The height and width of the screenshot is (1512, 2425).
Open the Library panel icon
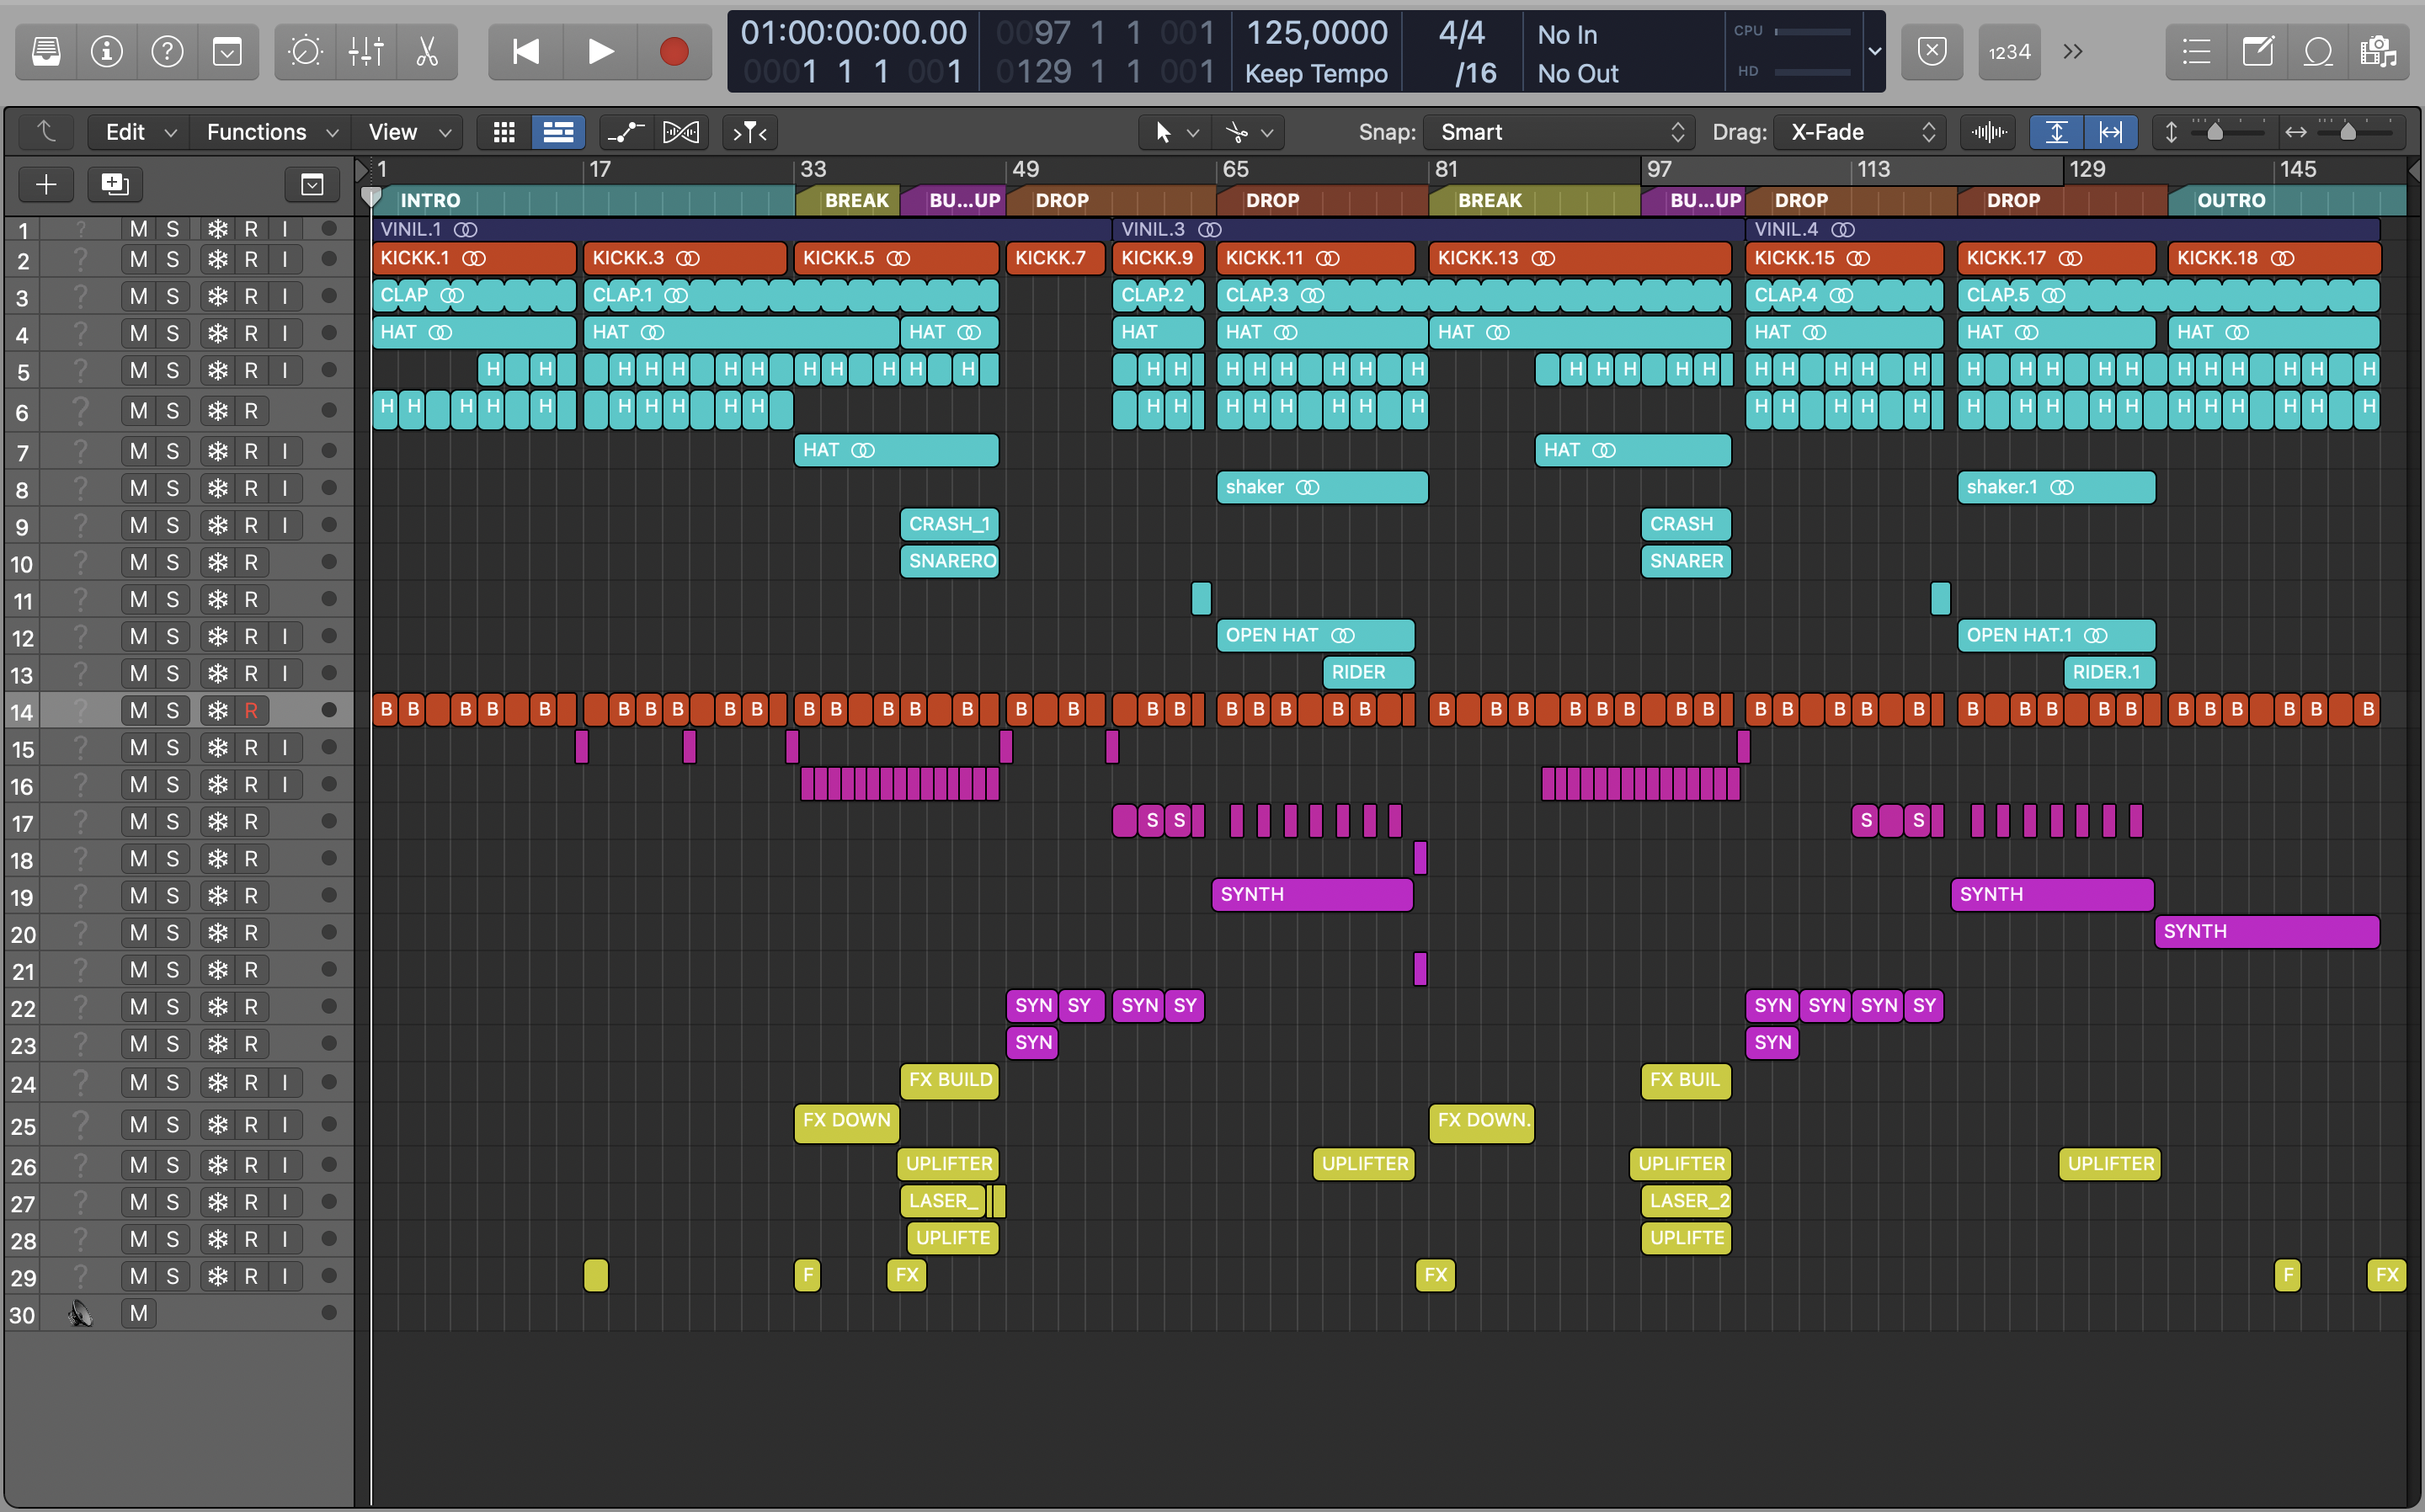coord(46,52)
